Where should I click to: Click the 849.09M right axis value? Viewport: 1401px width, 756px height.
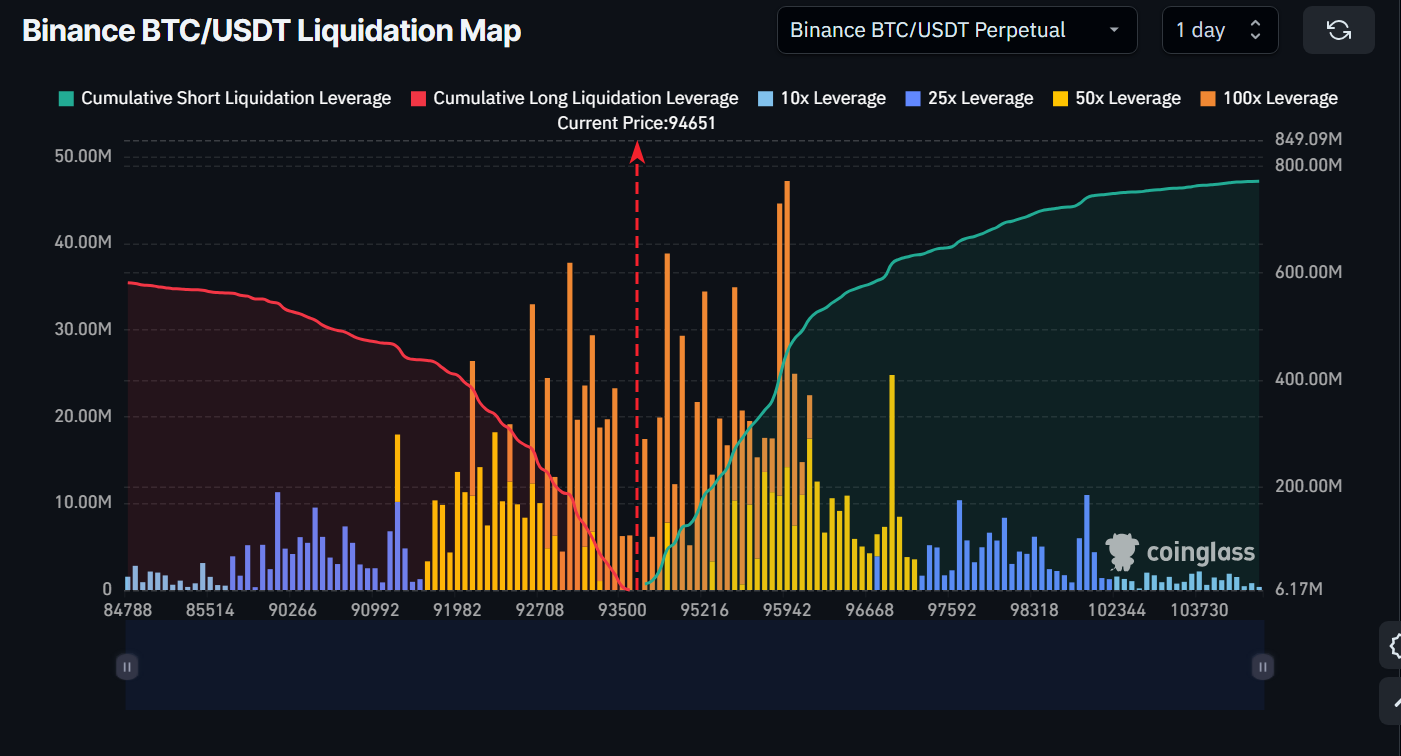pos(1308,139)
